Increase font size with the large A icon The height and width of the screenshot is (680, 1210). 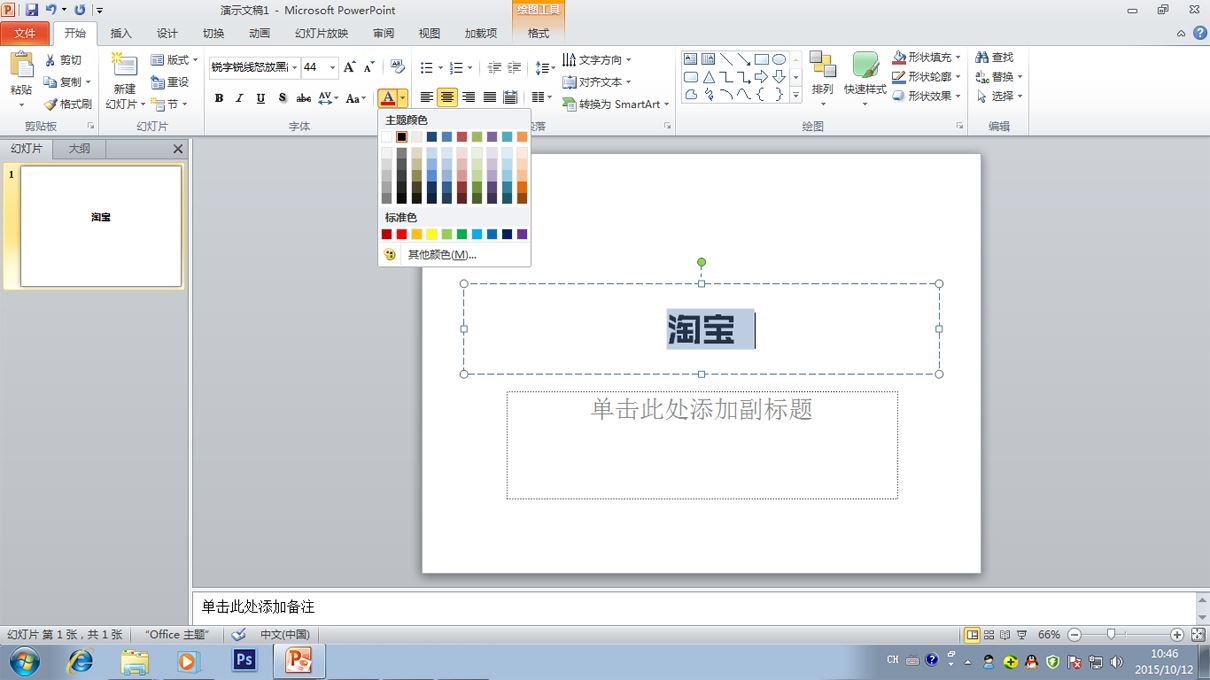349,67
